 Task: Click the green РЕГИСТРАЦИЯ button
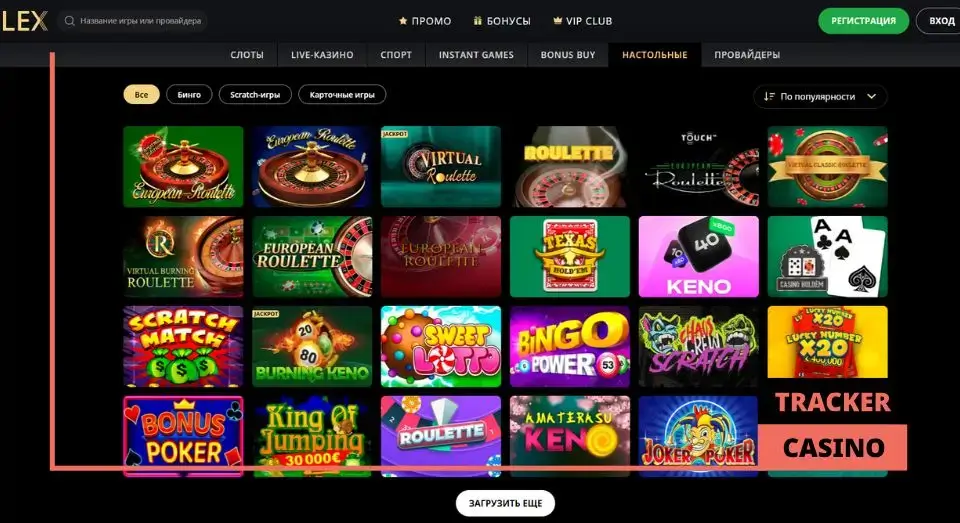[863, 21]
